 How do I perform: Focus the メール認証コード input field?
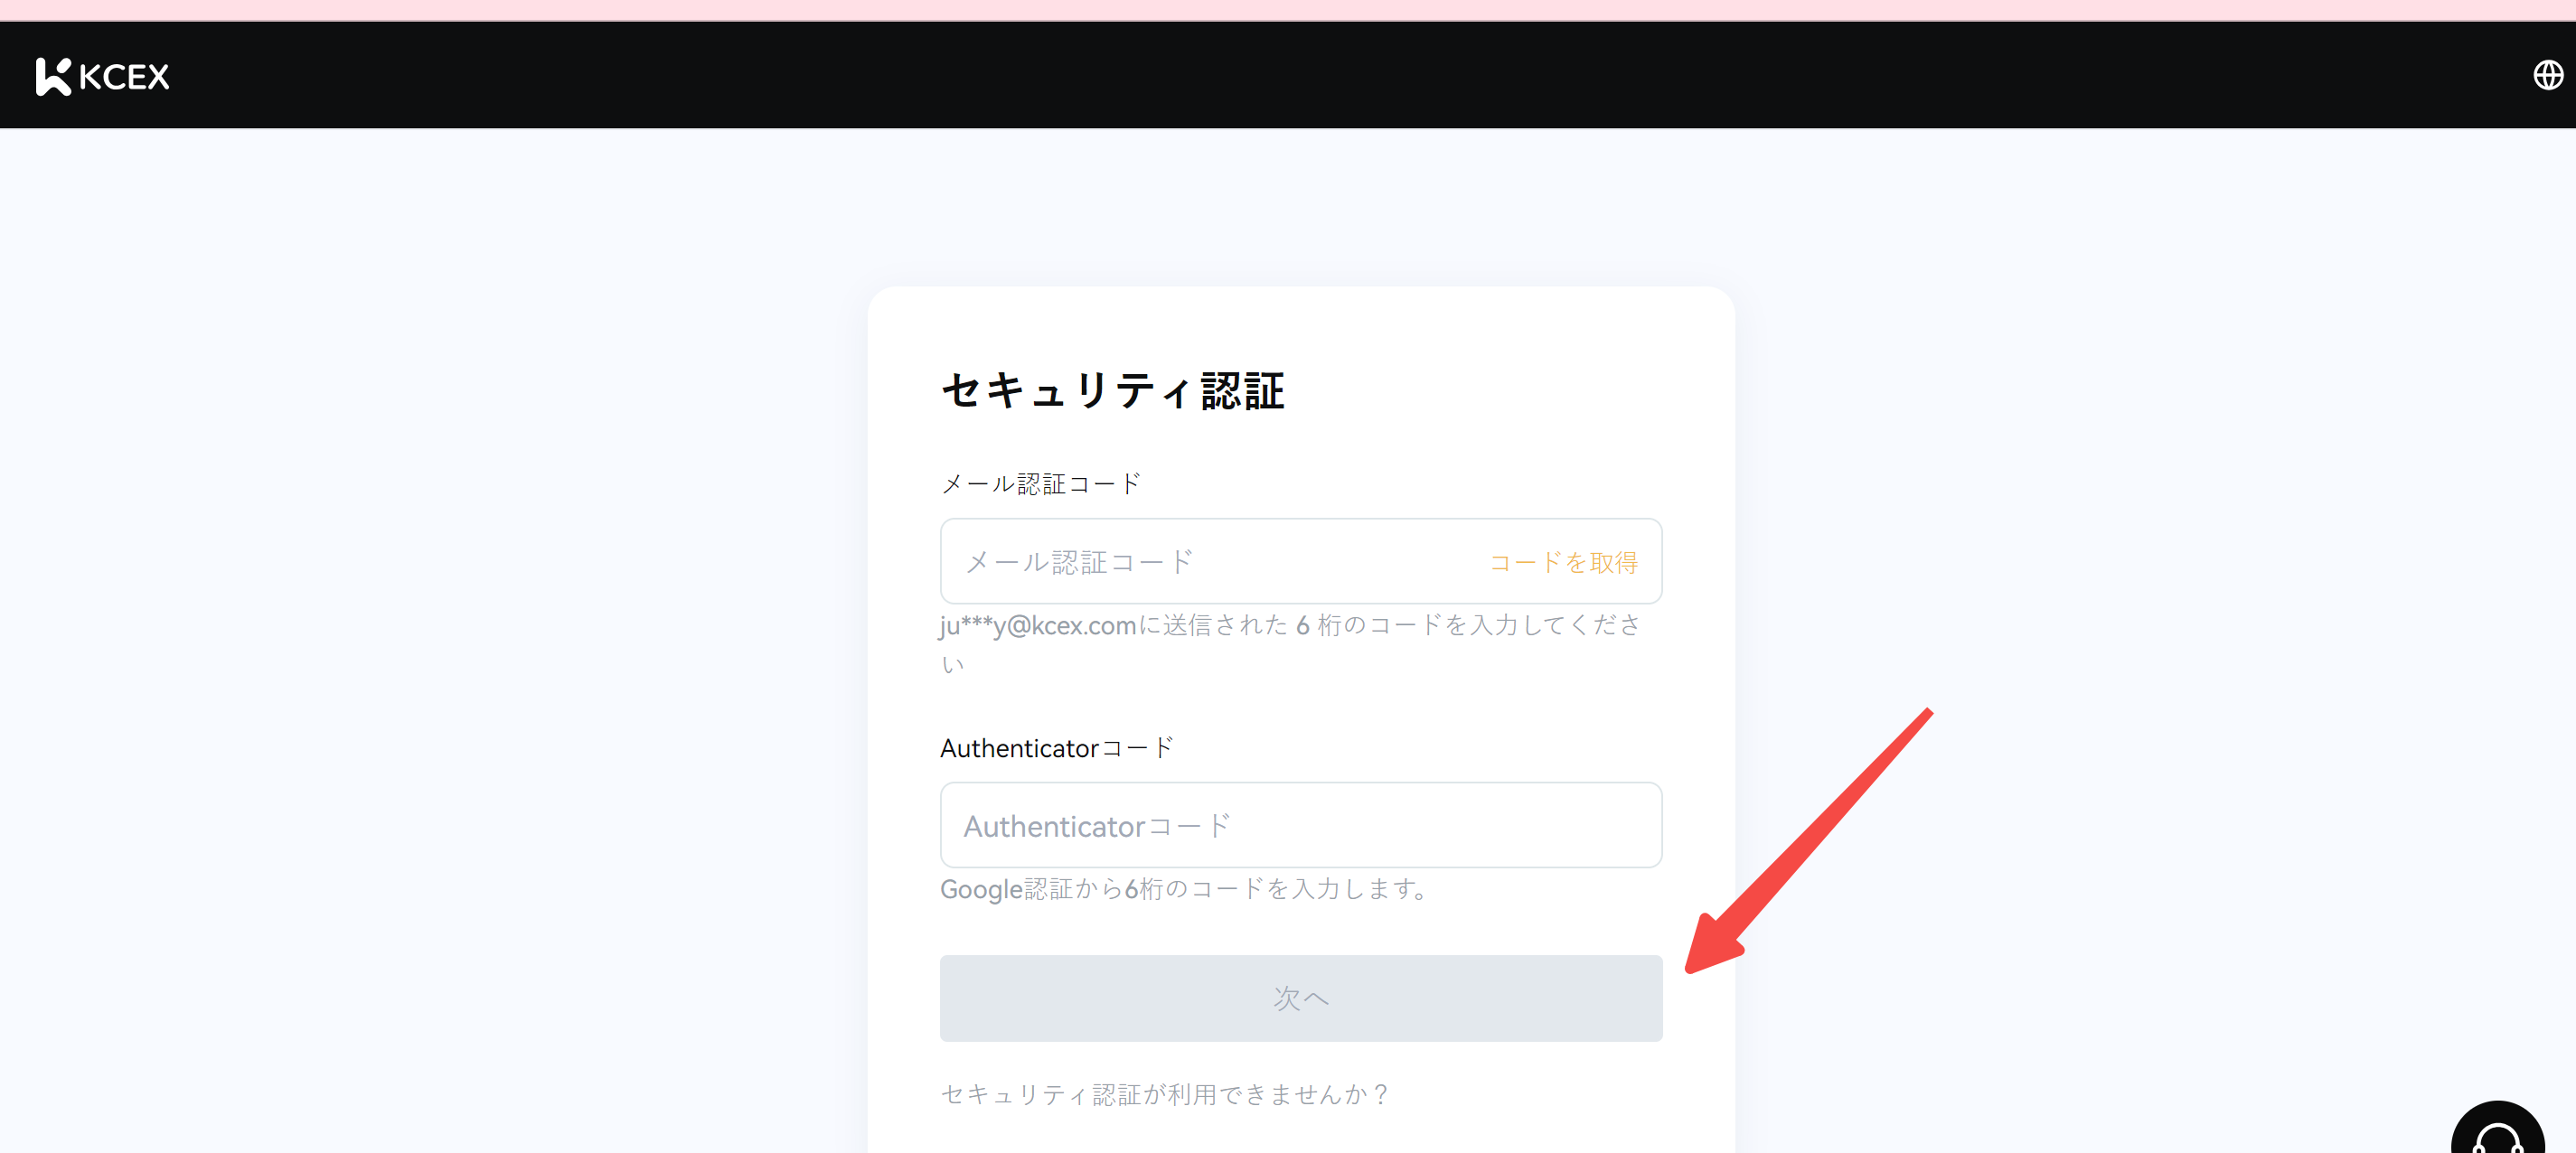[1200, 561]
